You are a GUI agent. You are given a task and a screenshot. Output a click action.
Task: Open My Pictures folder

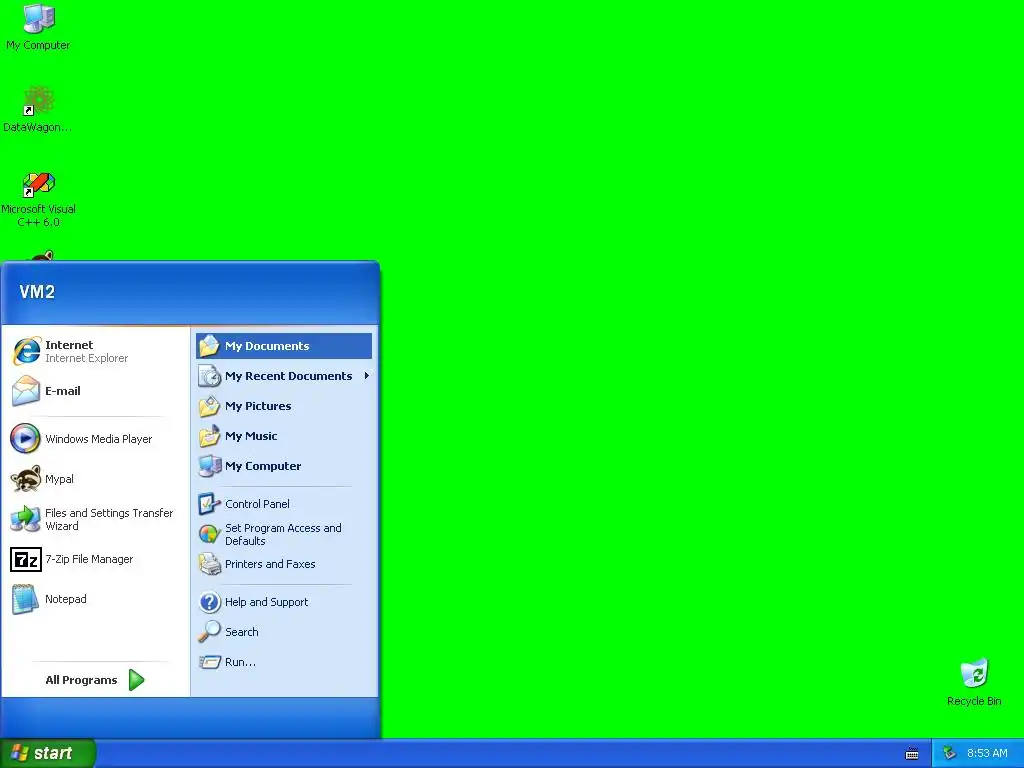284,406
